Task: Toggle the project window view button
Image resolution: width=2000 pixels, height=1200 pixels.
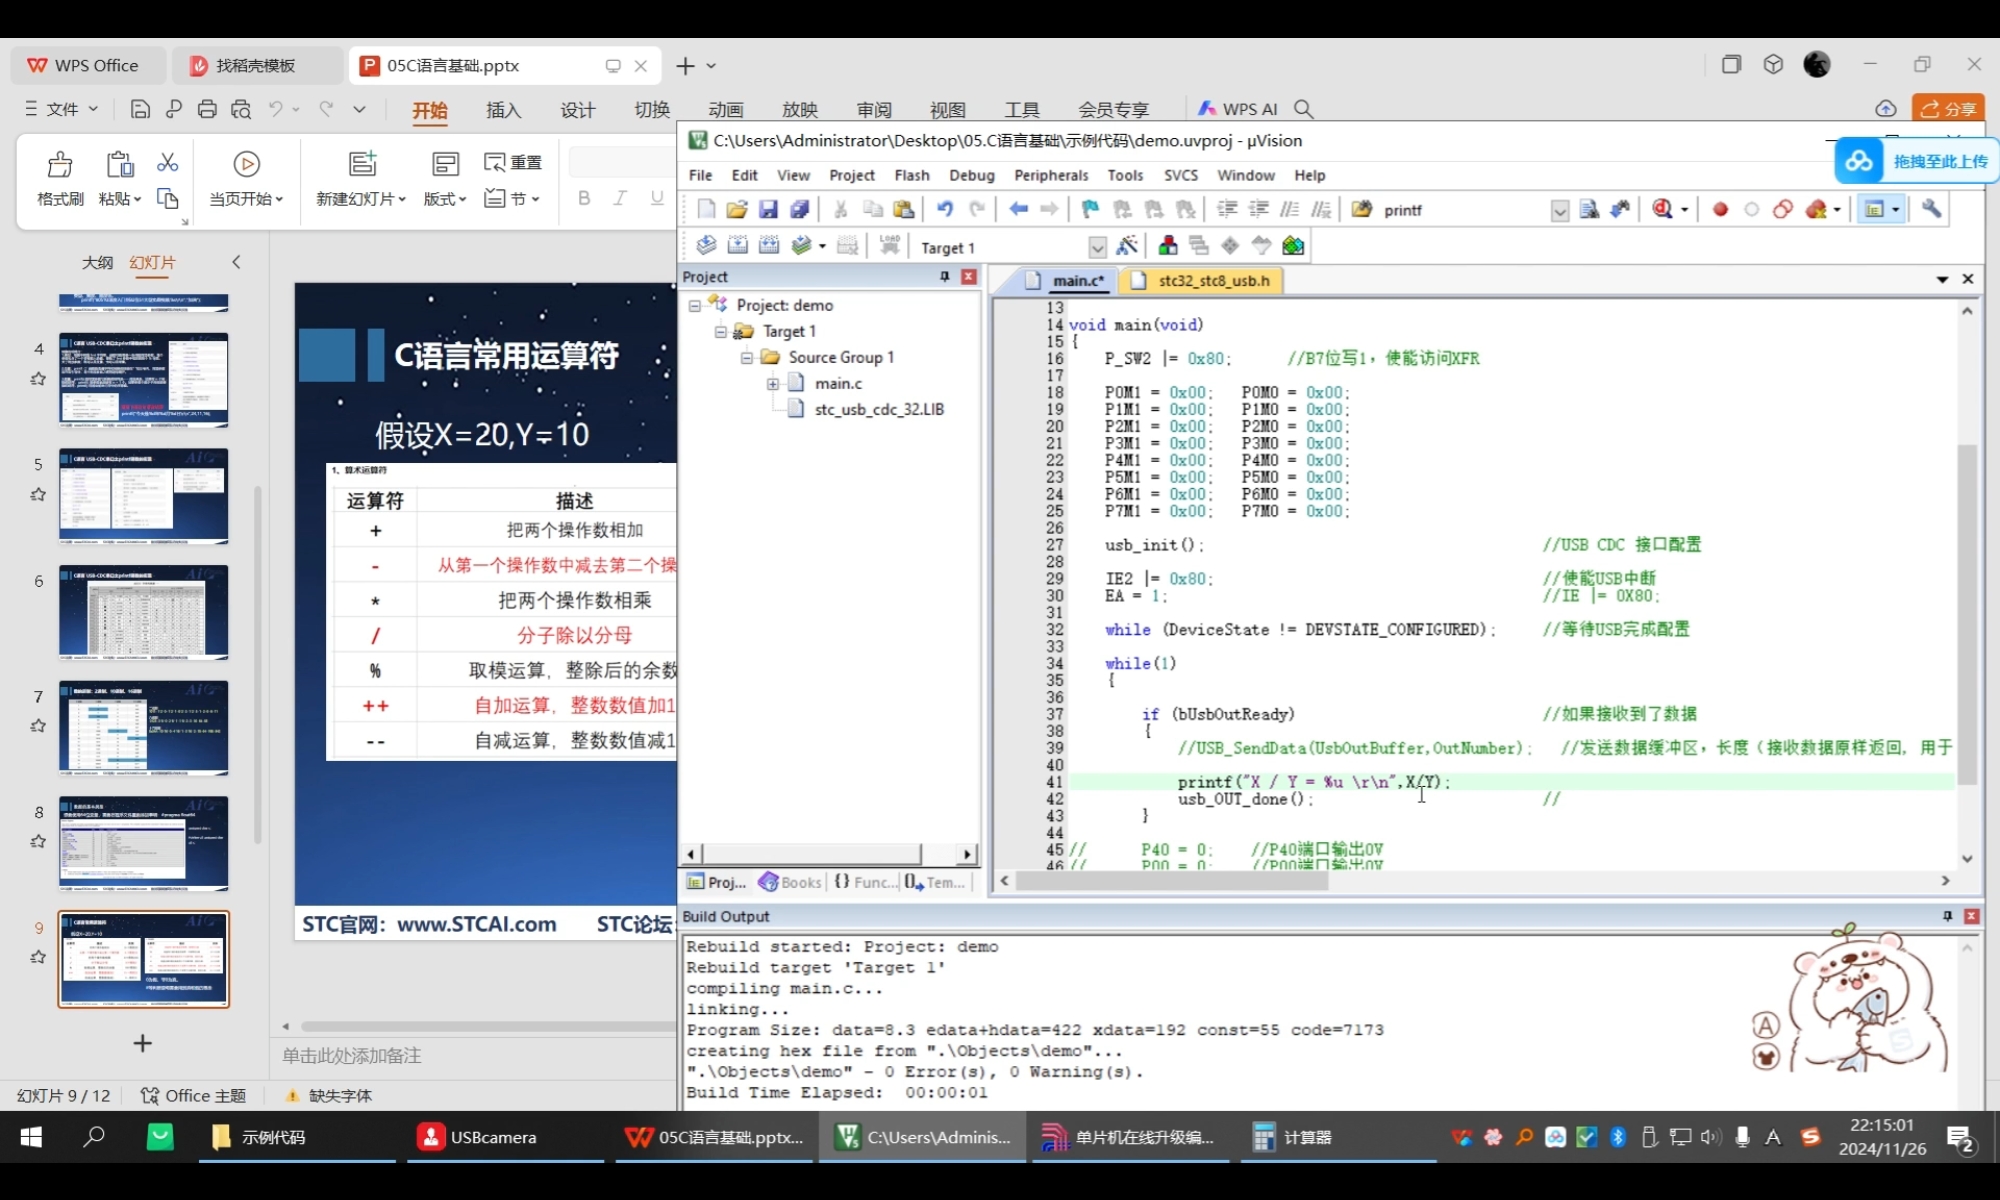Action: (1874, 209)
